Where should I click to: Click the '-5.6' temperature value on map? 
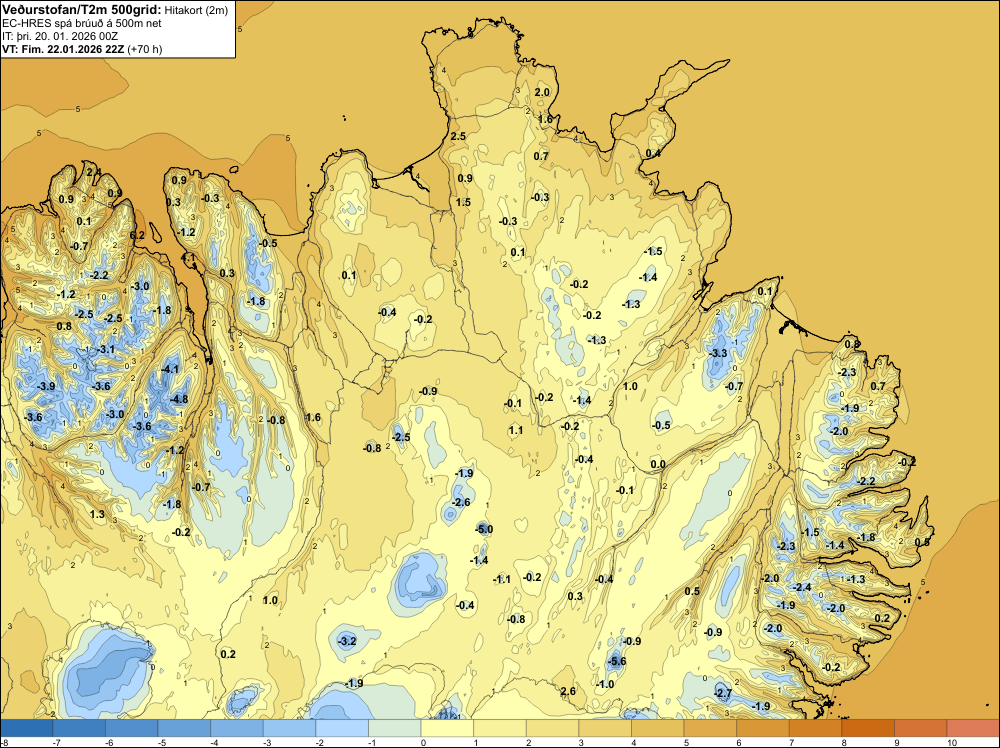point(616,661)
